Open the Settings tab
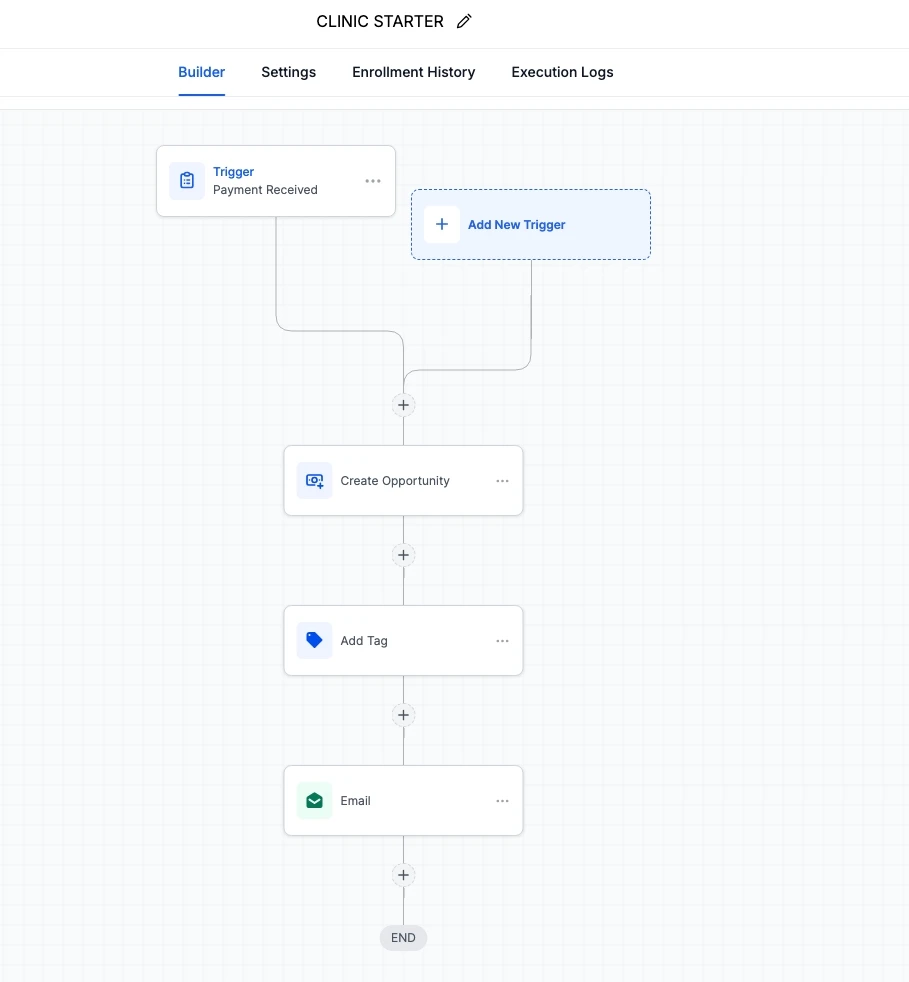 point(288,72)
